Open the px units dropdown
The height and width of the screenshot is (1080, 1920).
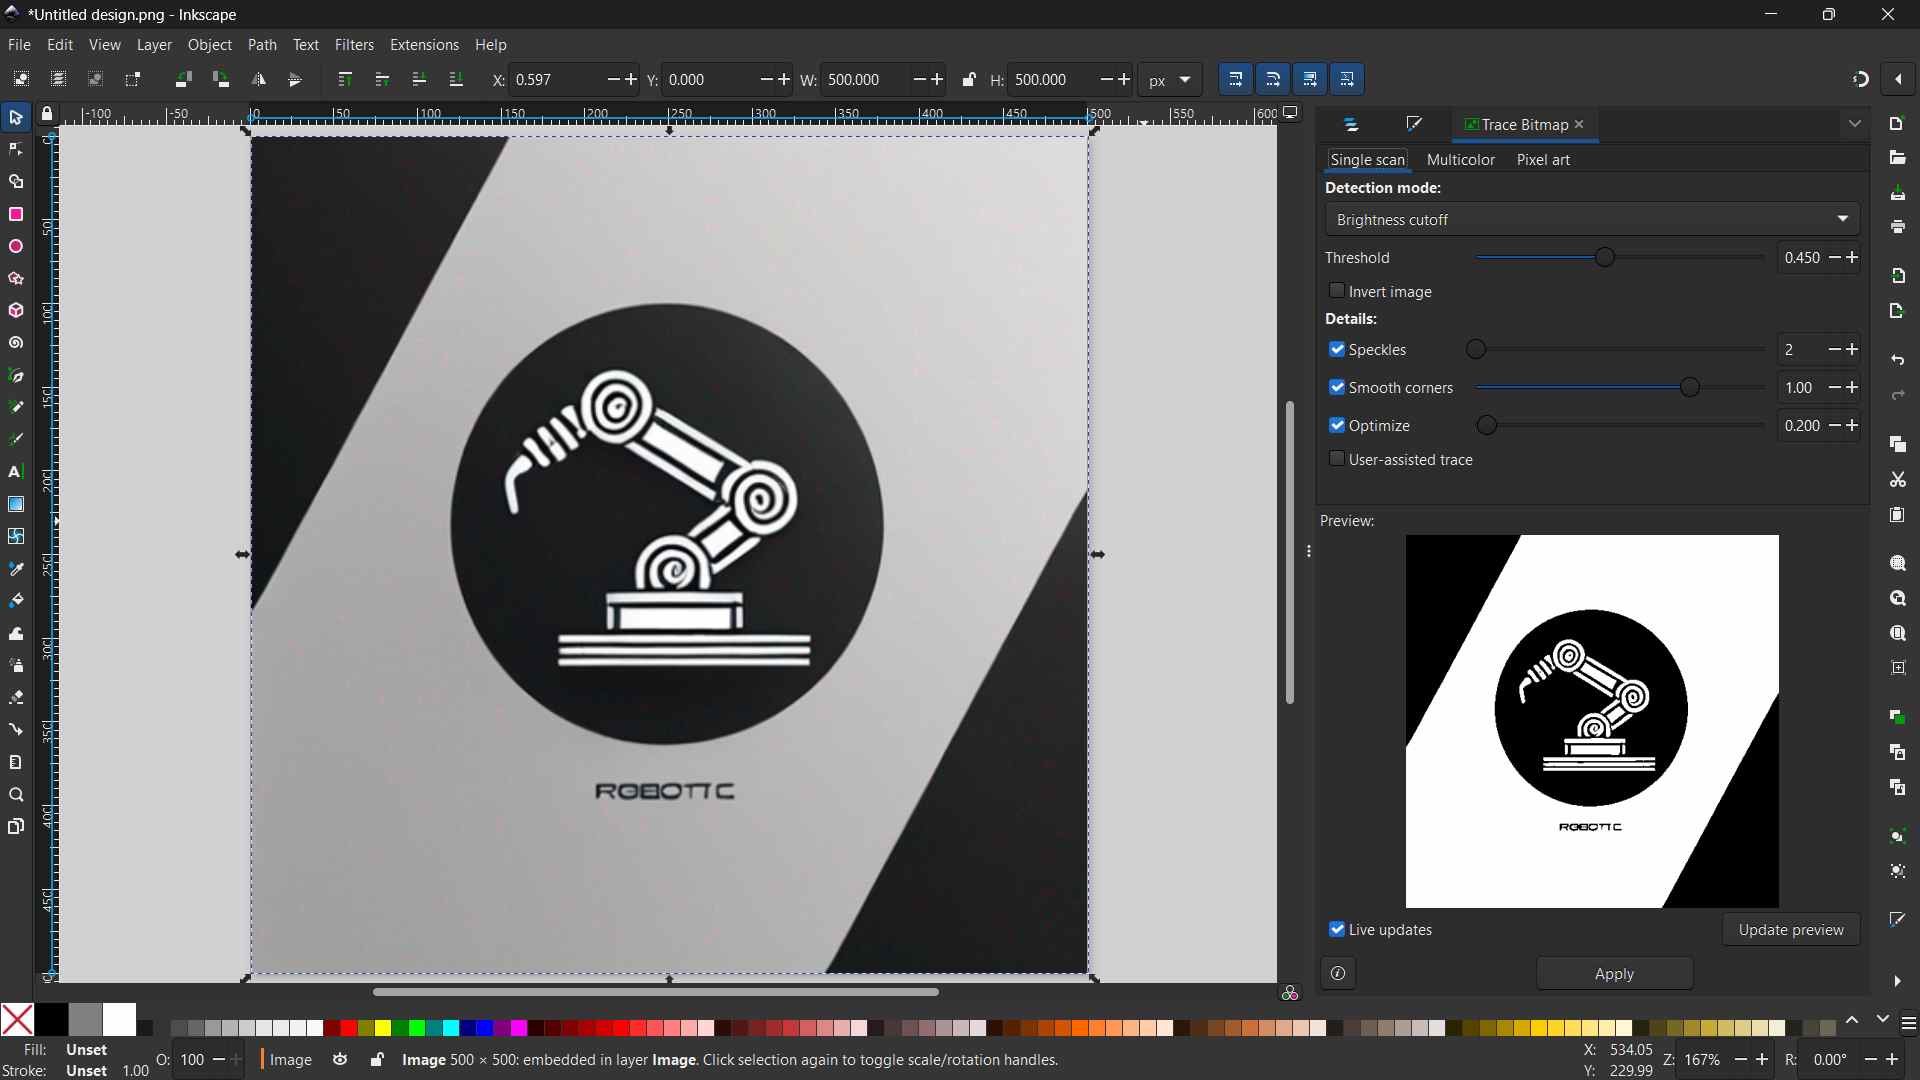[1170, 80]
